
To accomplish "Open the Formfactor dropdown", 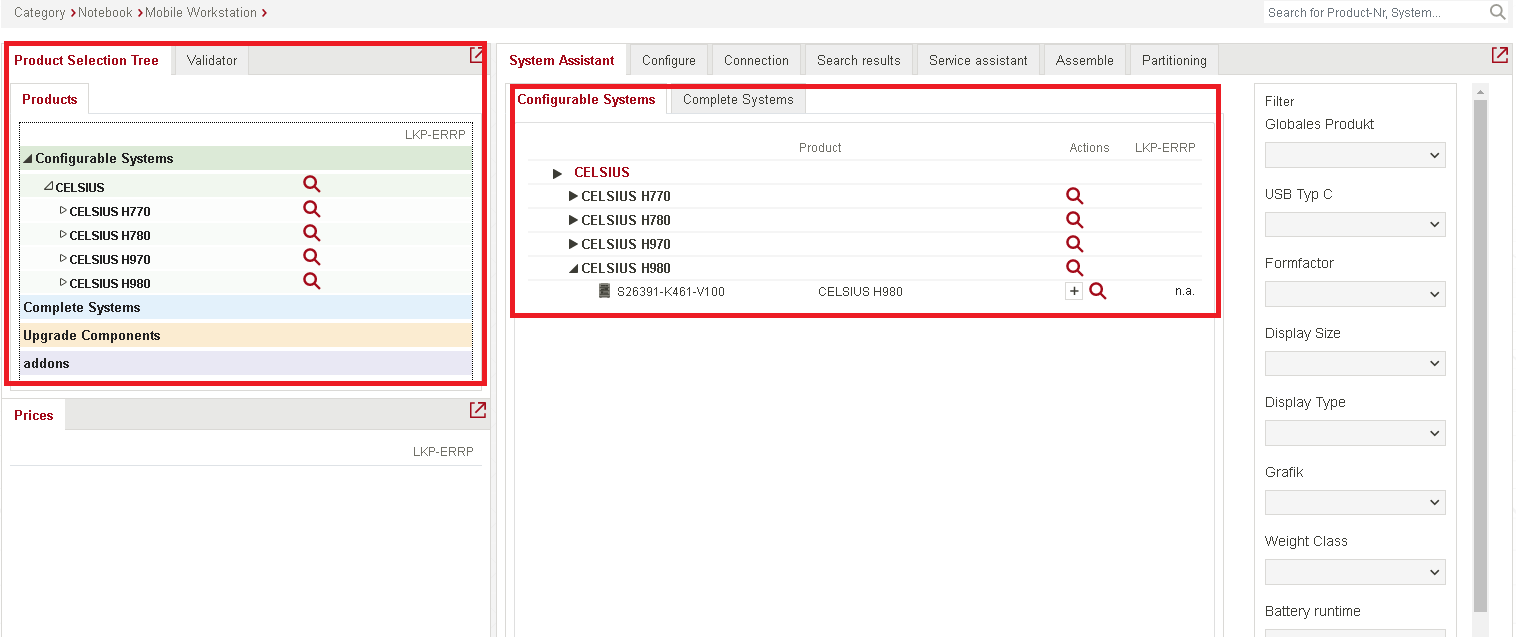I will click(1355, 294).
